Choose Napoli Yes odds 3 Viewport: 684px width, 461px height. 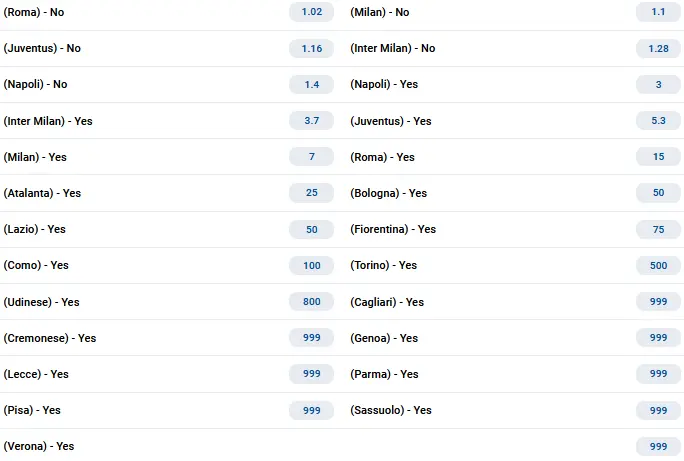coord(658,85)
